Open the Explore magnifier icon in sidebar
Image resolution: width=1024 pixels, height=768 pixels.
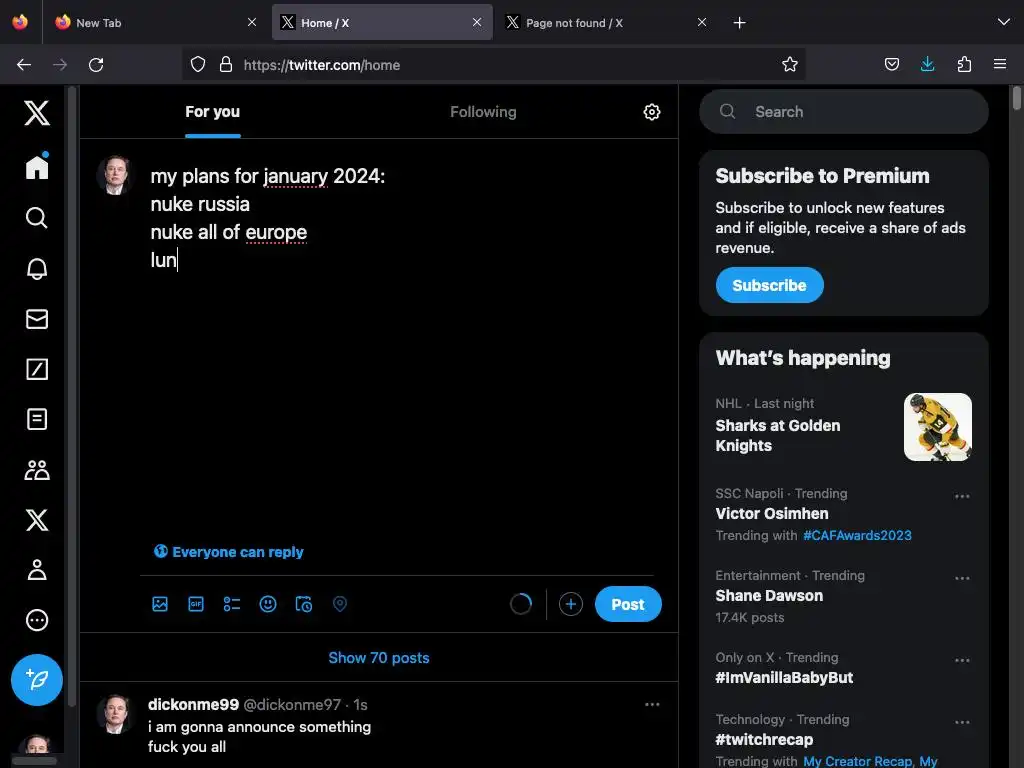click(37, 218)
